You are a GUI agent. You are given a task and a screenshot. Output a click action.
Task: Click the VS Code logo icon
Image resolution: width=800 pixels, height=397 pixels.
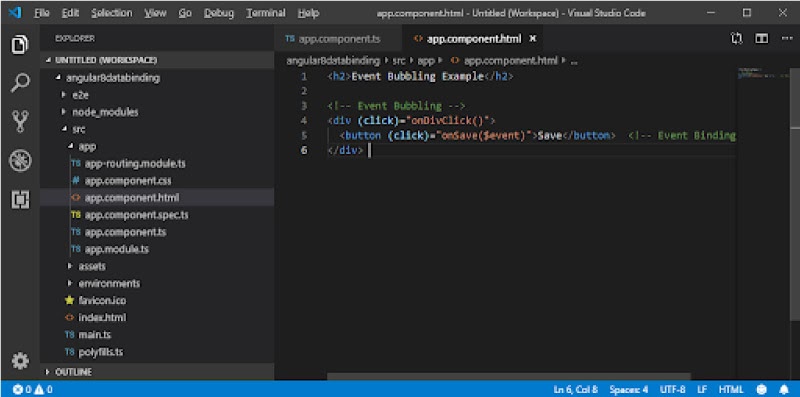click(x=15, y=13)
